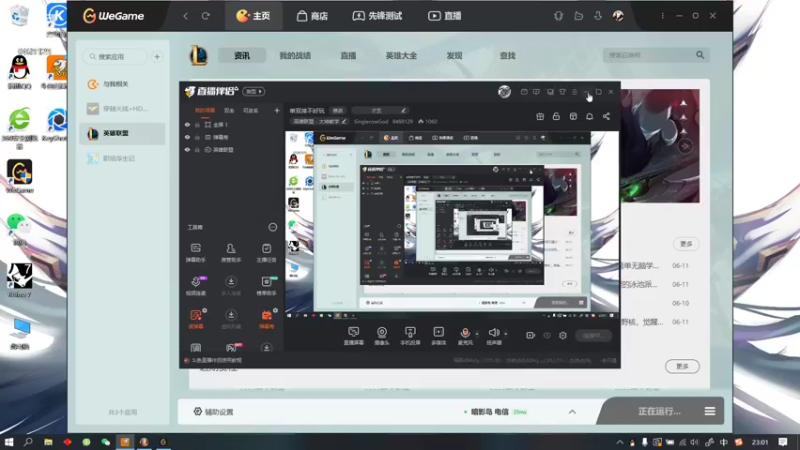The image size is (800, 450).
Task: Open 英雄大全 tab
Action: click(x=401, y=56)
